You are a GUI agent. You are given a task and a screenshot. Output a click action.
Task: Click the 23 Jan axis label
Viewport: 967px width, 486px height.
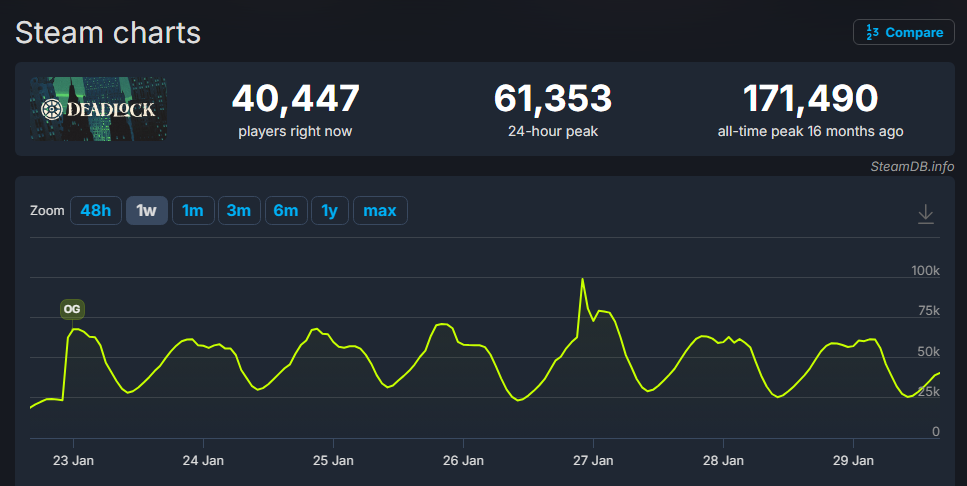click(x=73, y=461)
